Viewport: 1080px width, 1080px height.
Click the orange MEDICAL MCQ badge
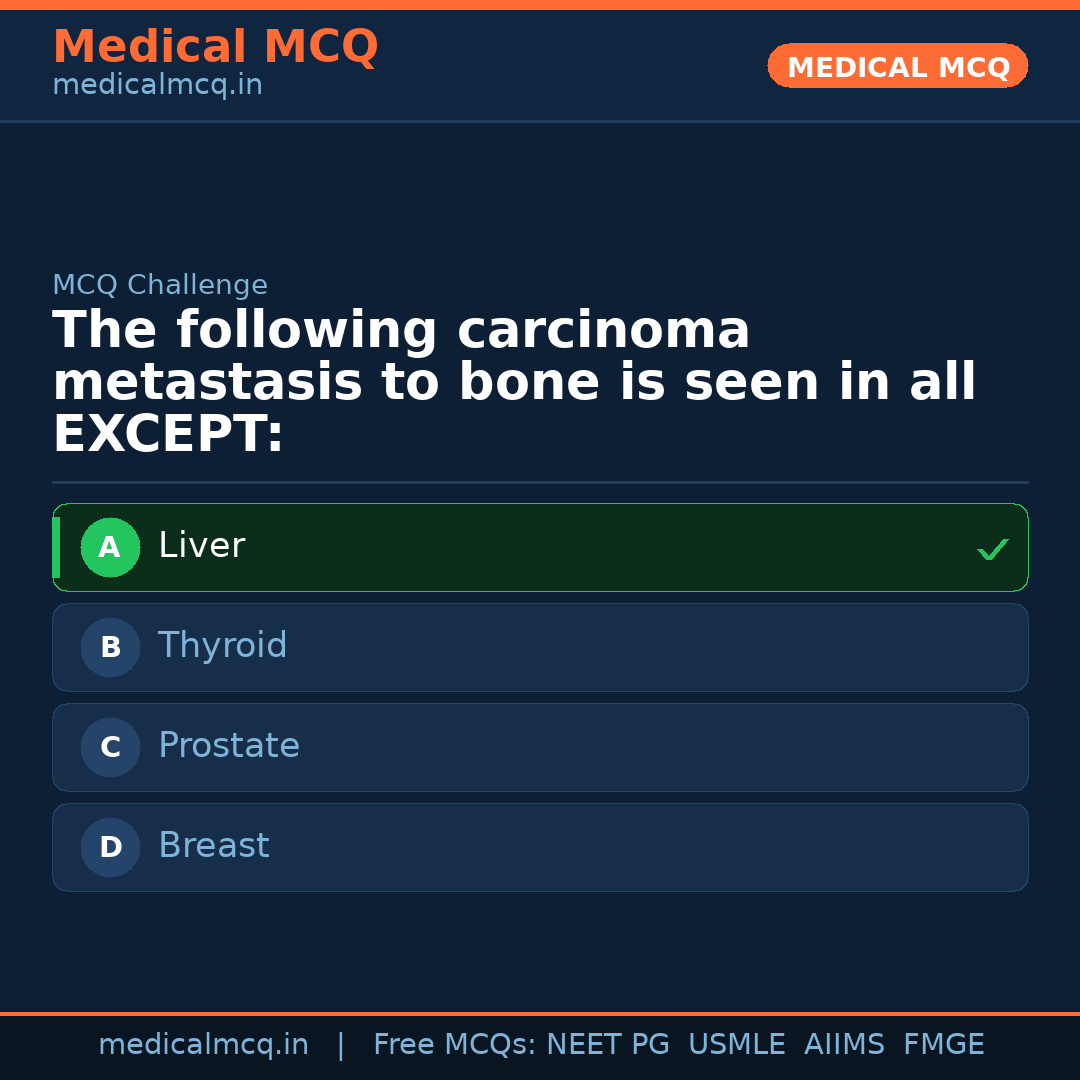pyautogui.click(x=897, y=66)
